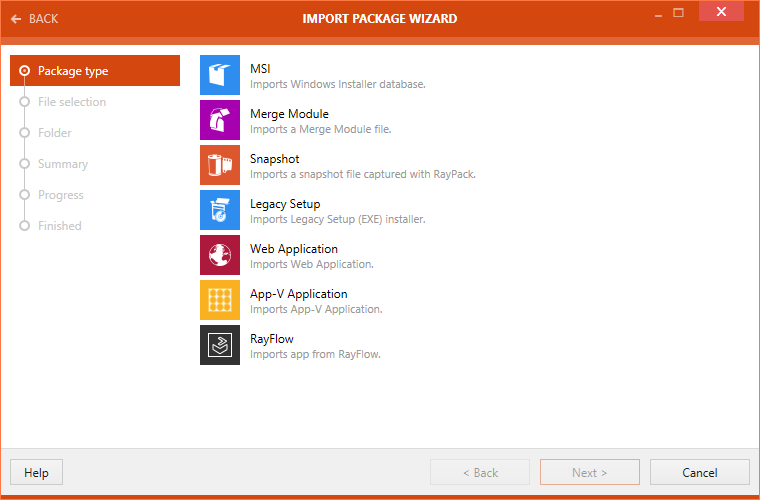Select the Merge Module icon
This screenshot has width=760, height=500.
[220, 120]
